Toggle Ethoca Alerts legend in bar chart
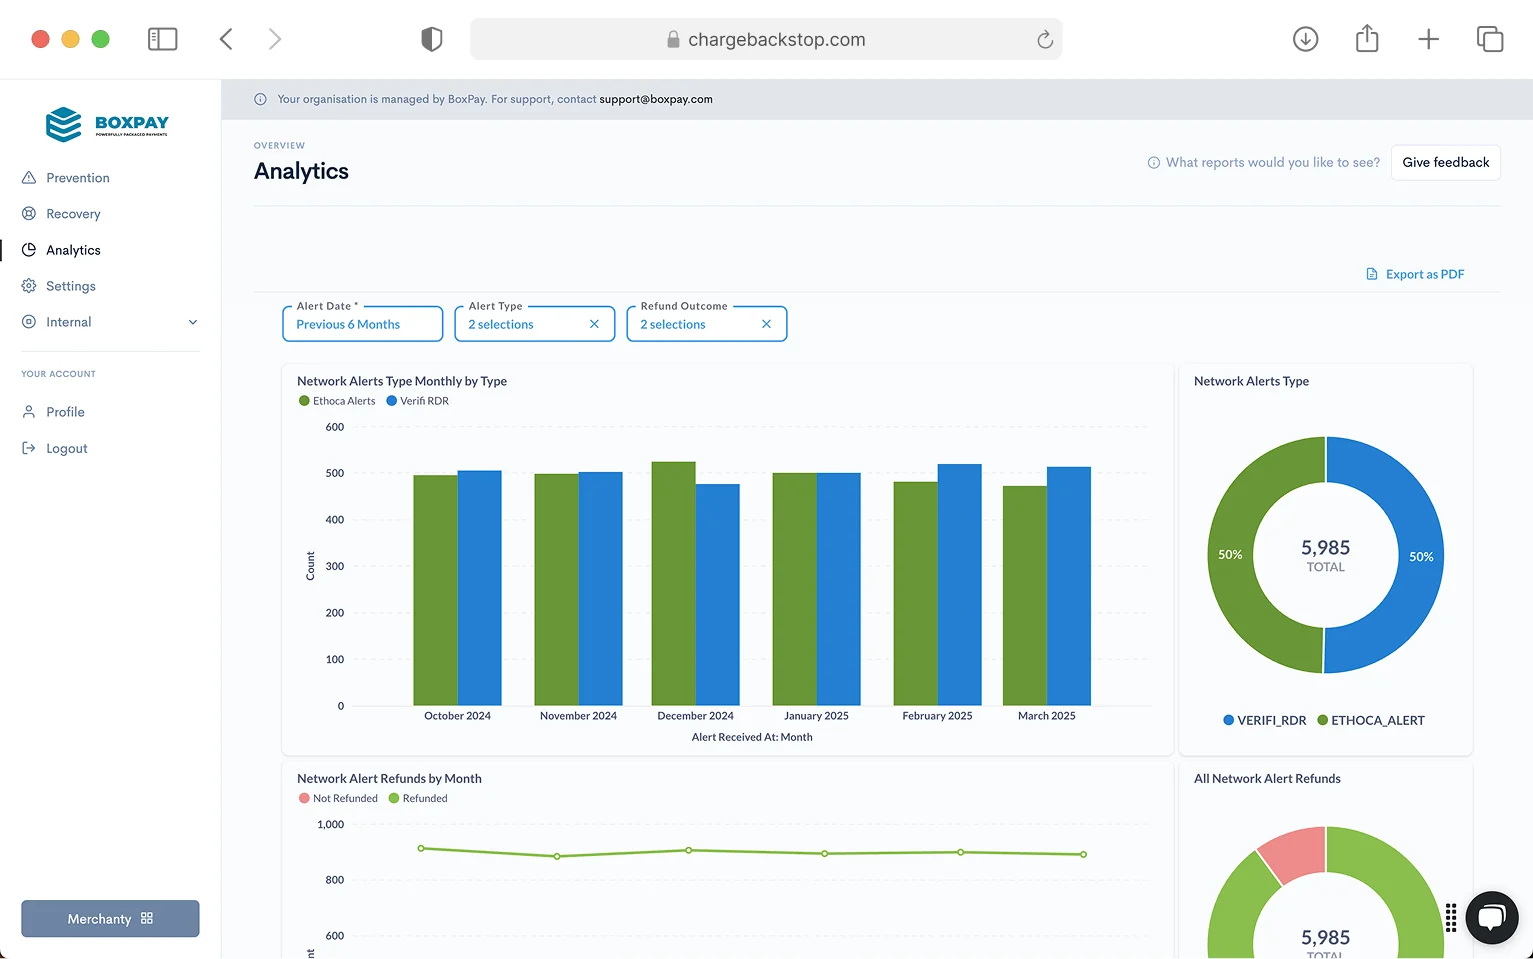The image size is (1533, 959). pos(337,401)
